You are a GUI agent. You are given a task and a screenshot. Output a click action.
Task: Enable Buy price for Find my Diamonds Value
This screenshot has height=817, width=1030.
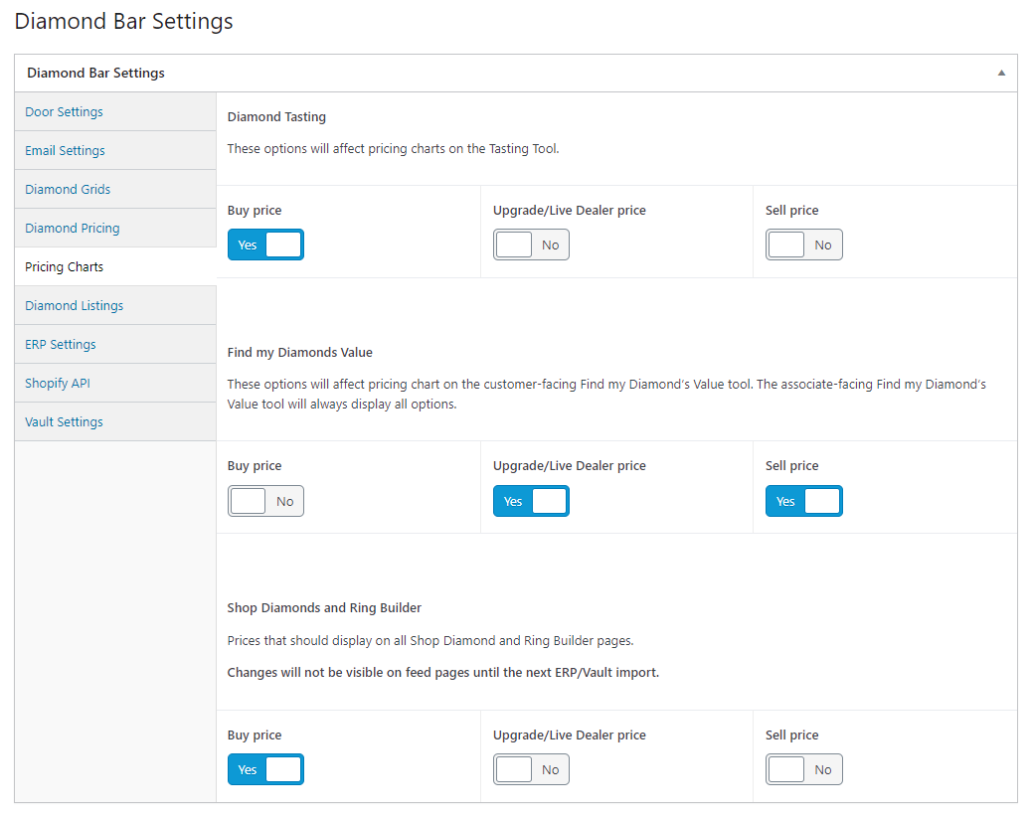click(x=265, y=501)
